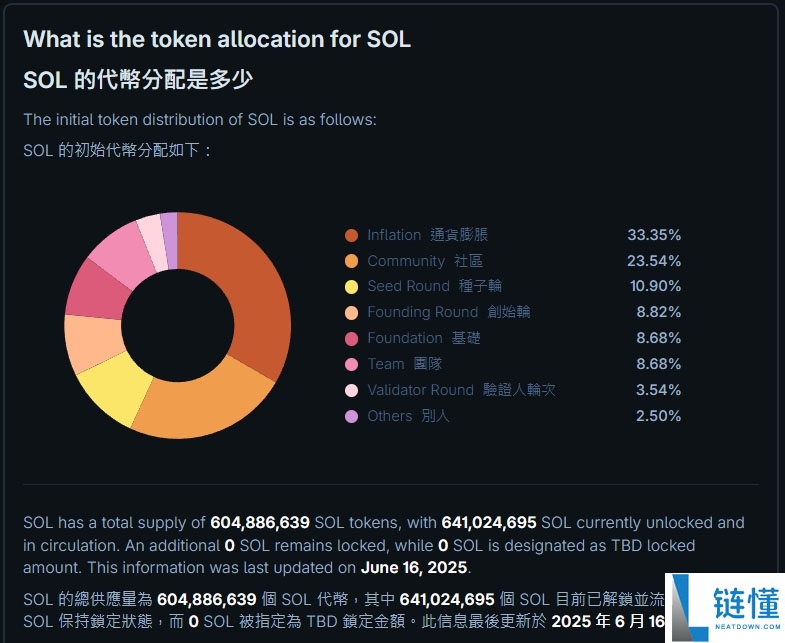Click the 8.82% value
Screen dimensions: 785x643
click(x=658, y=312)
